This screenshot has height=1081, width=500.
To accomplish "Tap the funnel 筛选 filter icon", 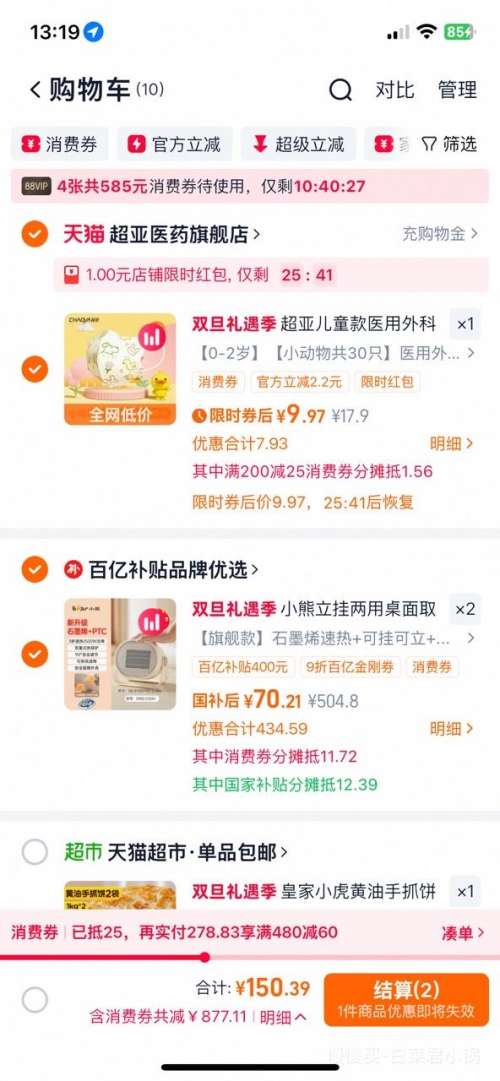I will tap(429, 144).
